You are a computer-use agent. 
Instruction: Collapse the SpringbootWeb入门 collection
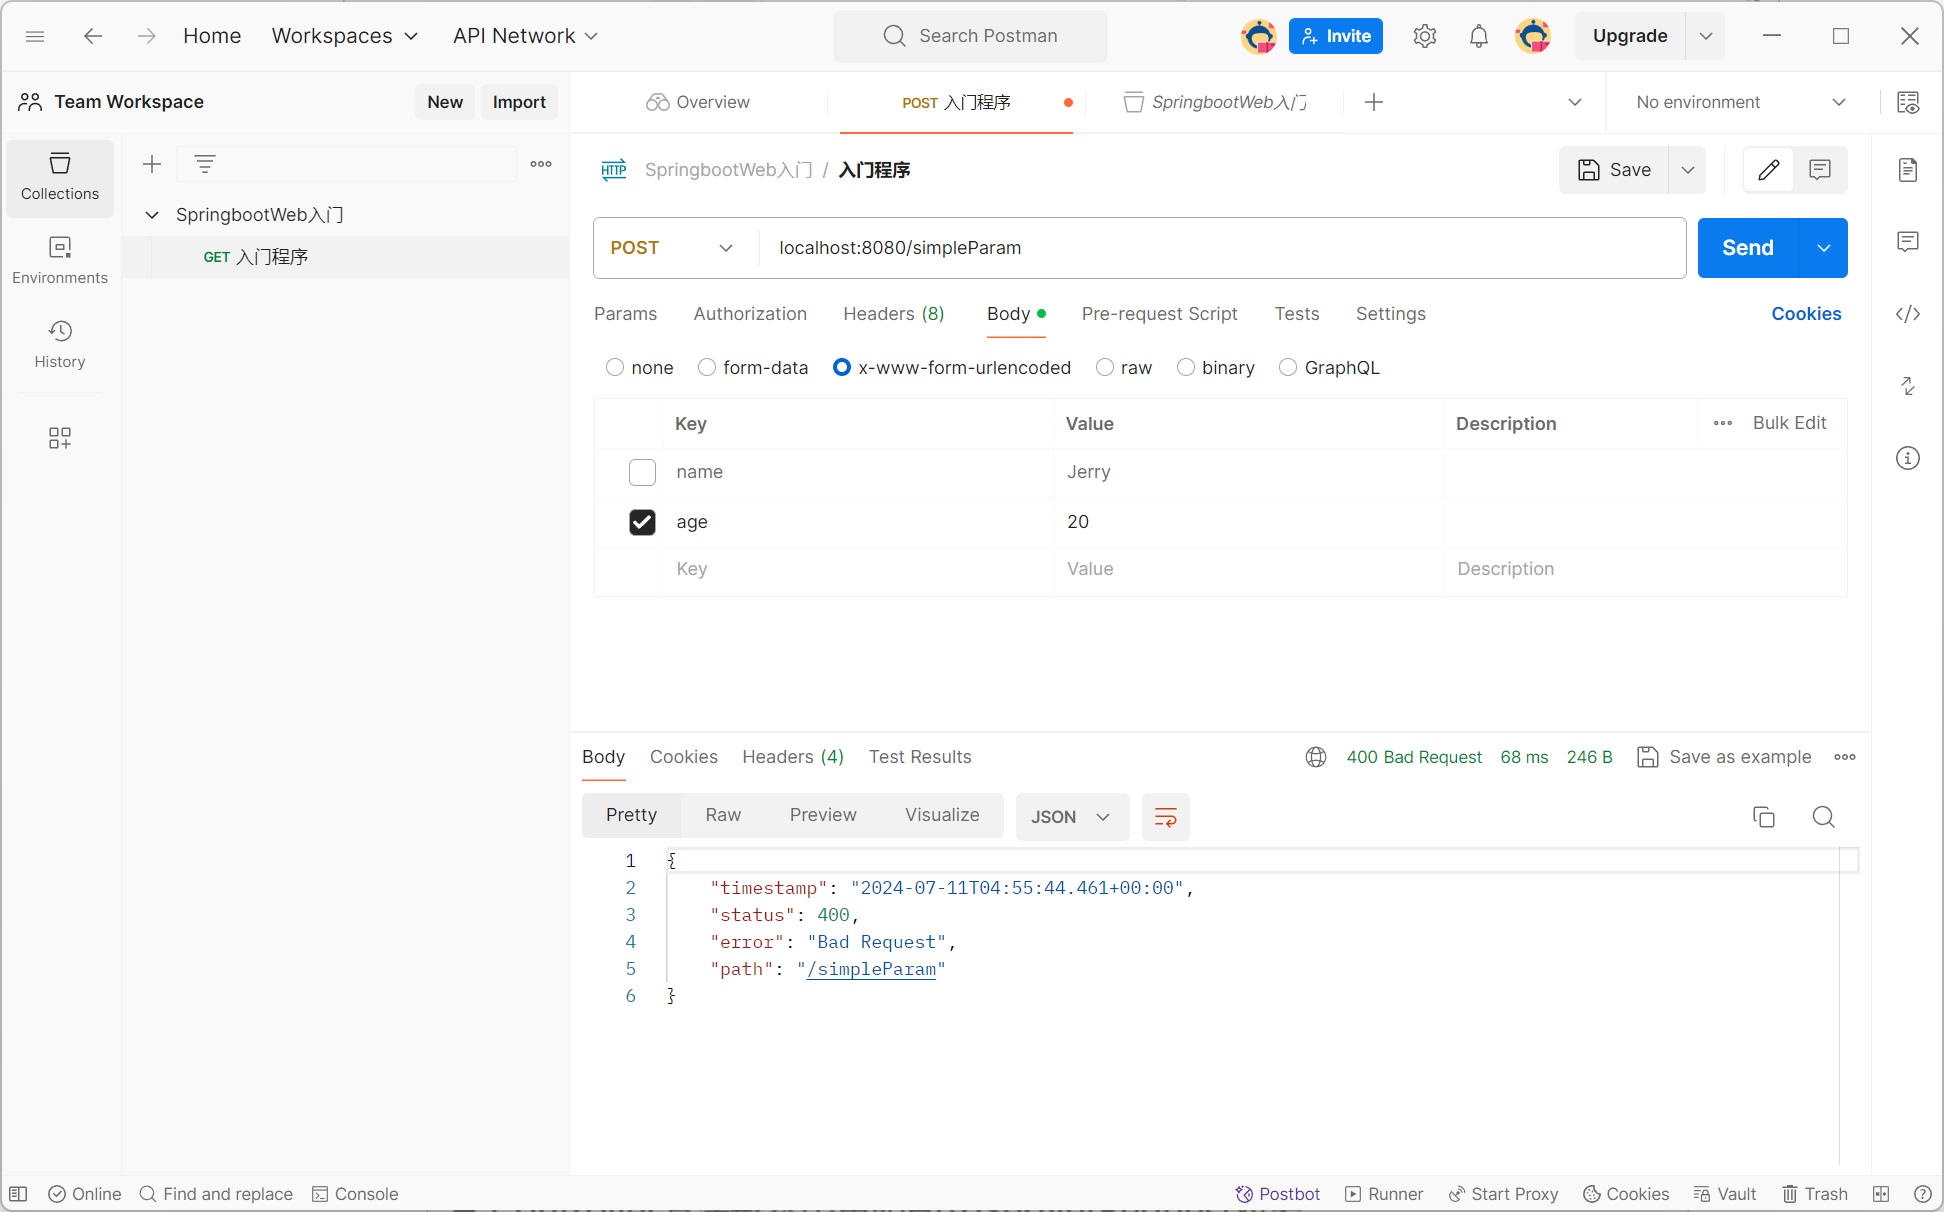(x=152, y=215)
